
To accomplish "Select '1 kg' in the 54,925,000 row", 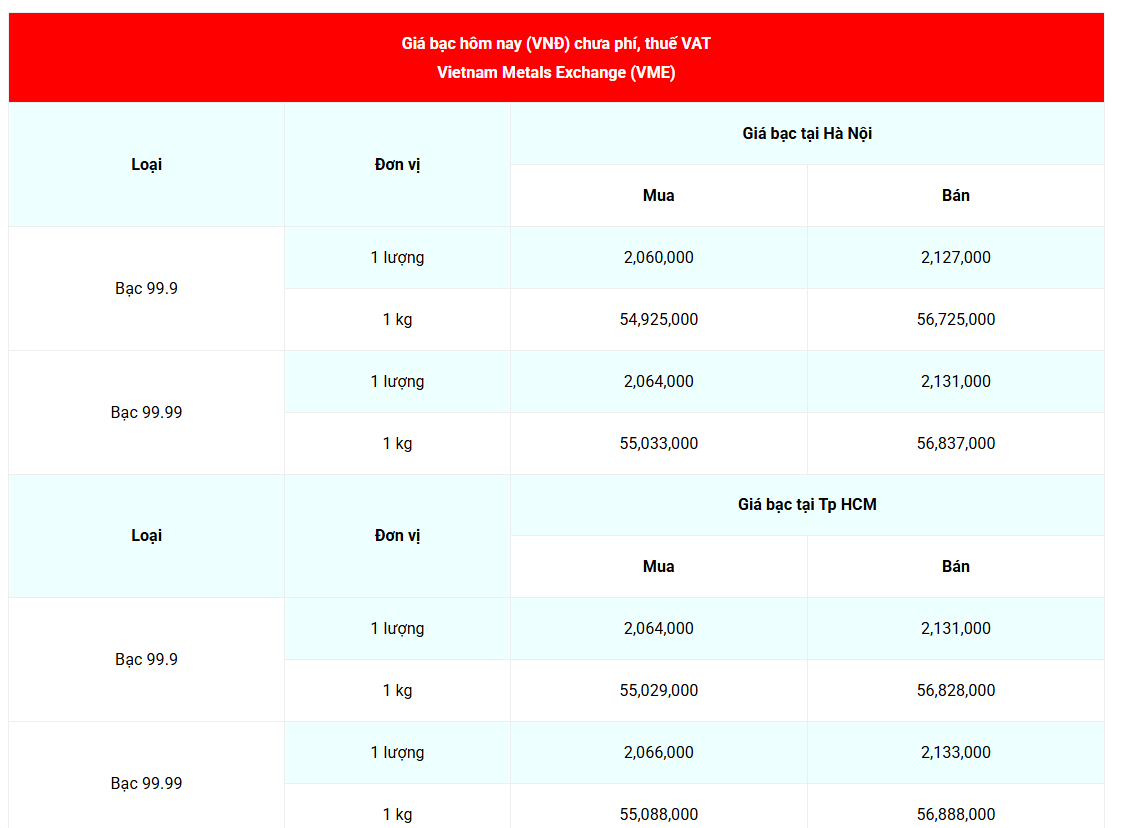I will point(397,319).
